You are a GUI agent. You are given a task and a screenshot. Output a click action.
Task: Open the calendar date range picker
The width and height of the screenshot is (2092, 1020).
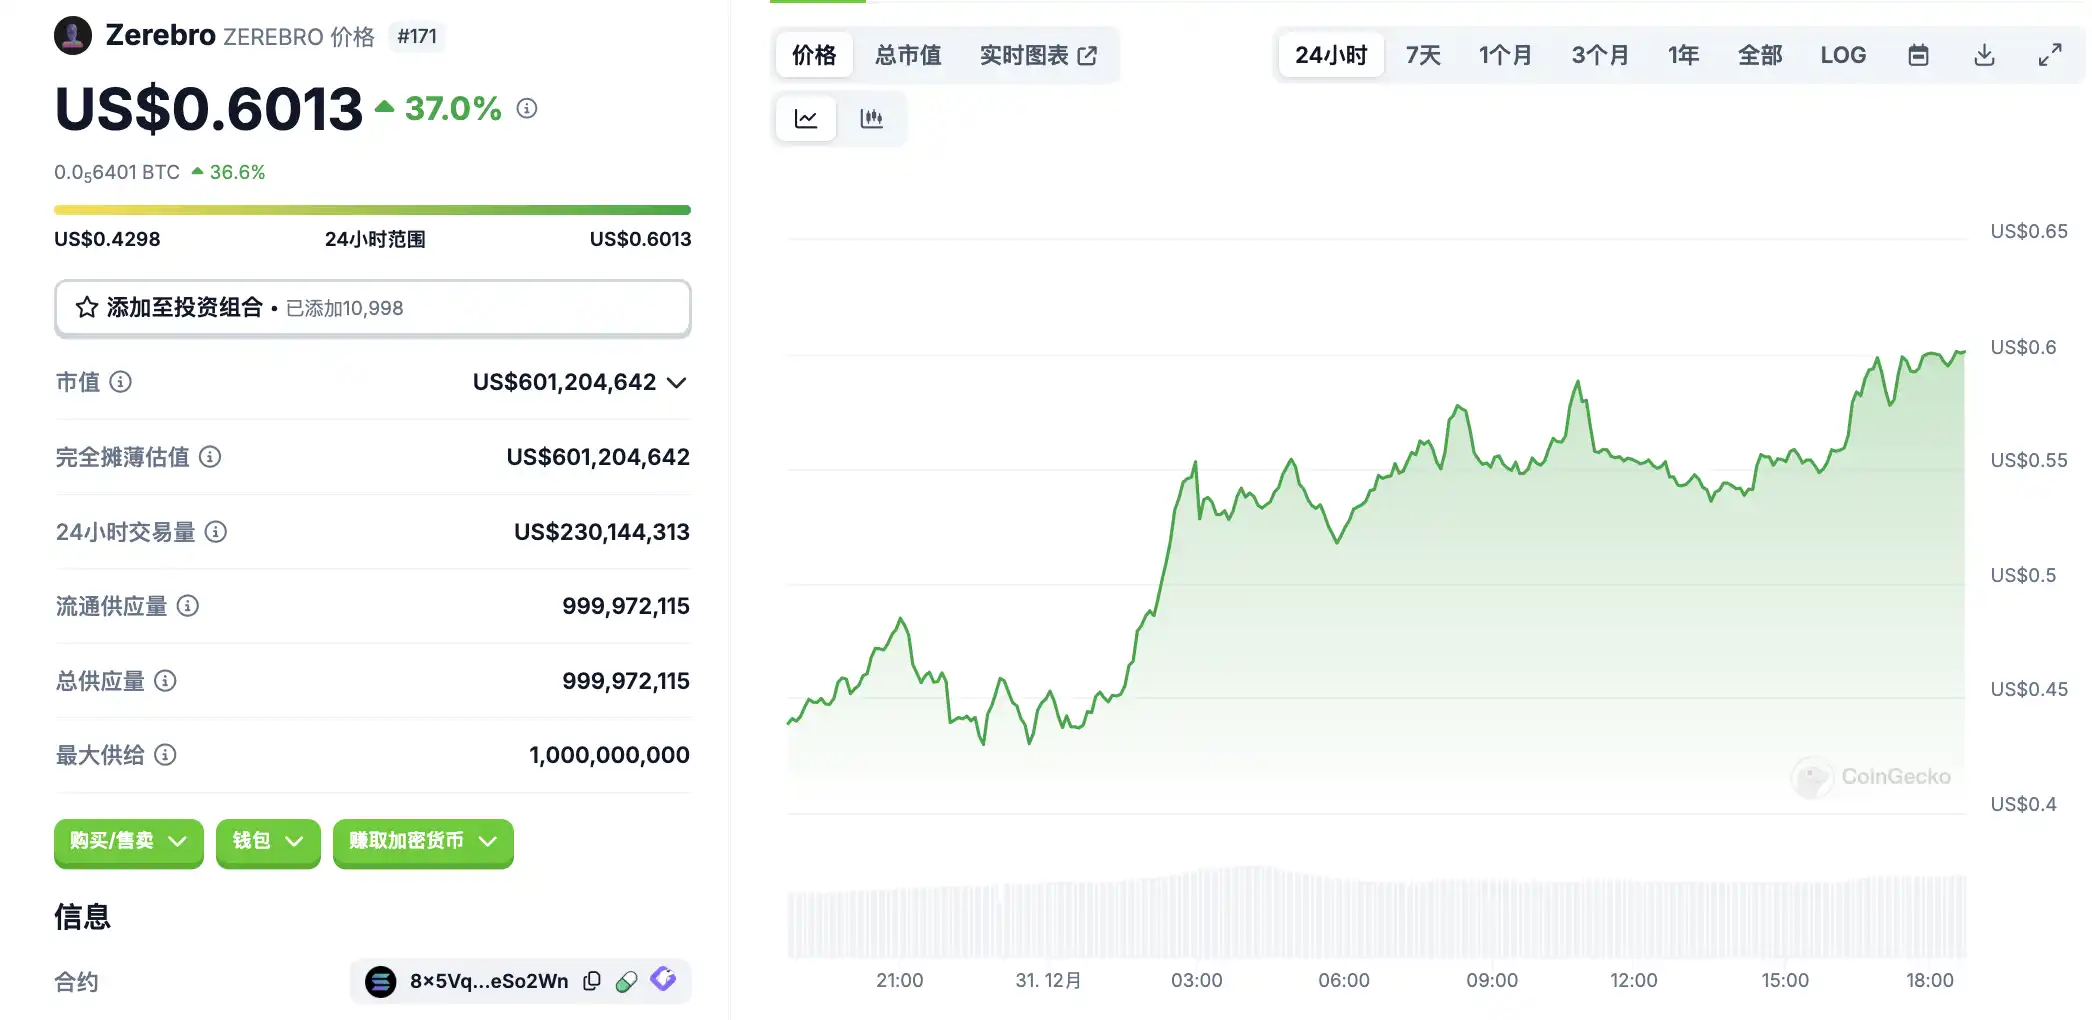point(1918,55)
